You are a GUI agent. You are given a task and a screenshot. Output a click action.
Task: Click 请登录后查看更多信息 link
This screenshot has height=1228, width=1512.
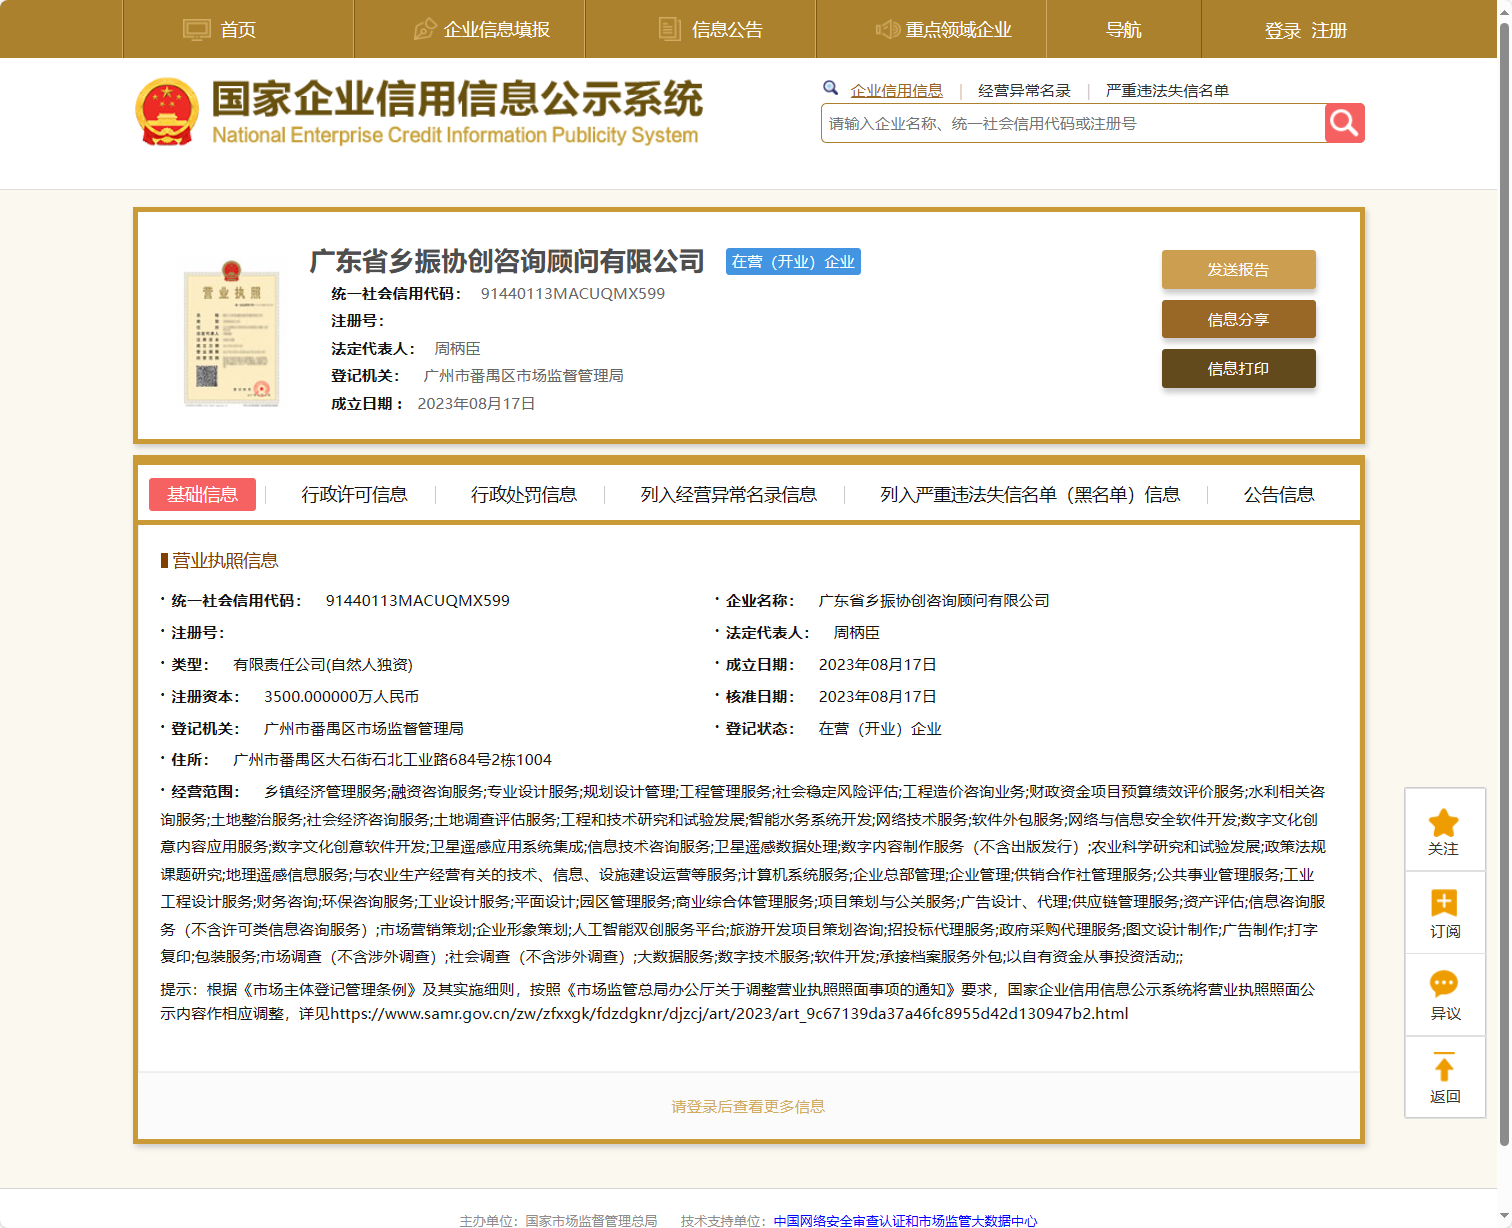(x=748, y=1106)
